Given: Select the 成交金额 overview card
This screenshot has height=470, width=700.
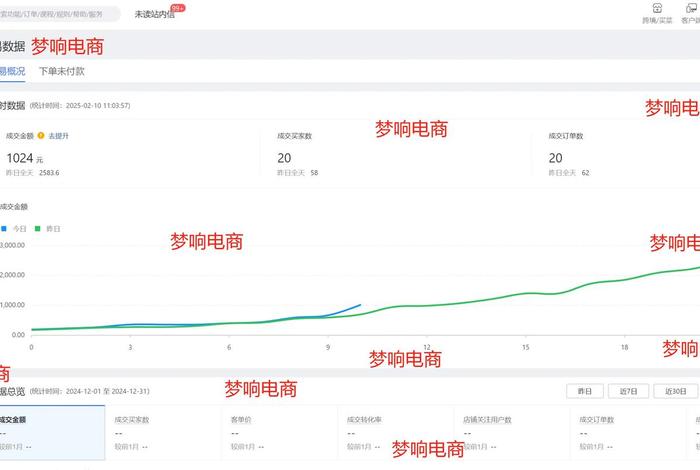Looking at the screenshot, I should [52, 433].
